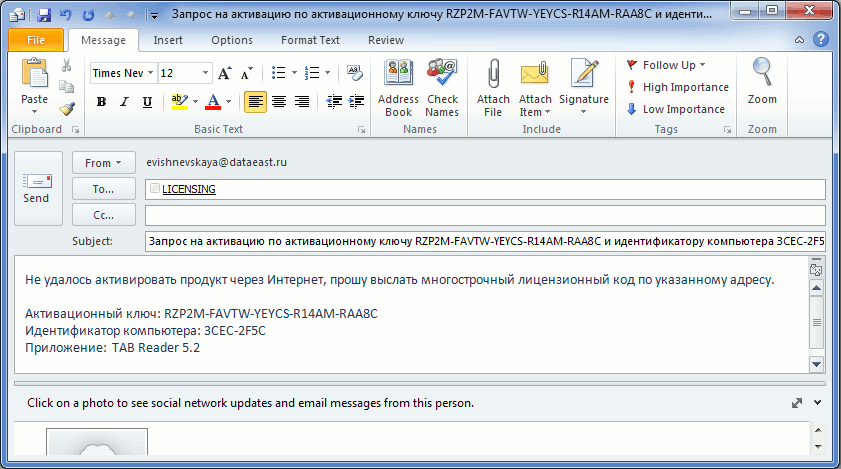Image resolution: width=841 pixels, height=469 pixels.
Task: Click the contact photo placeholder
Action: tap(97, 442)
